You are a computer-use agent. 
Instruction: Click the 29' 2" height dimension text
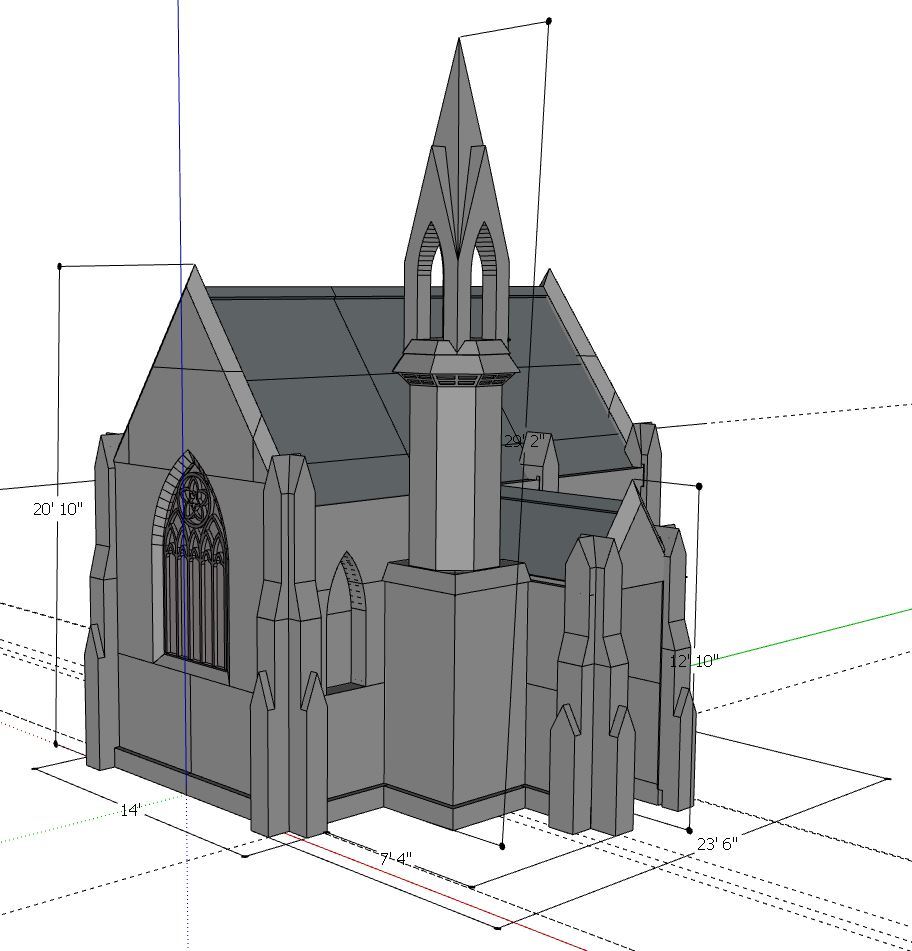tap(527, 440)
